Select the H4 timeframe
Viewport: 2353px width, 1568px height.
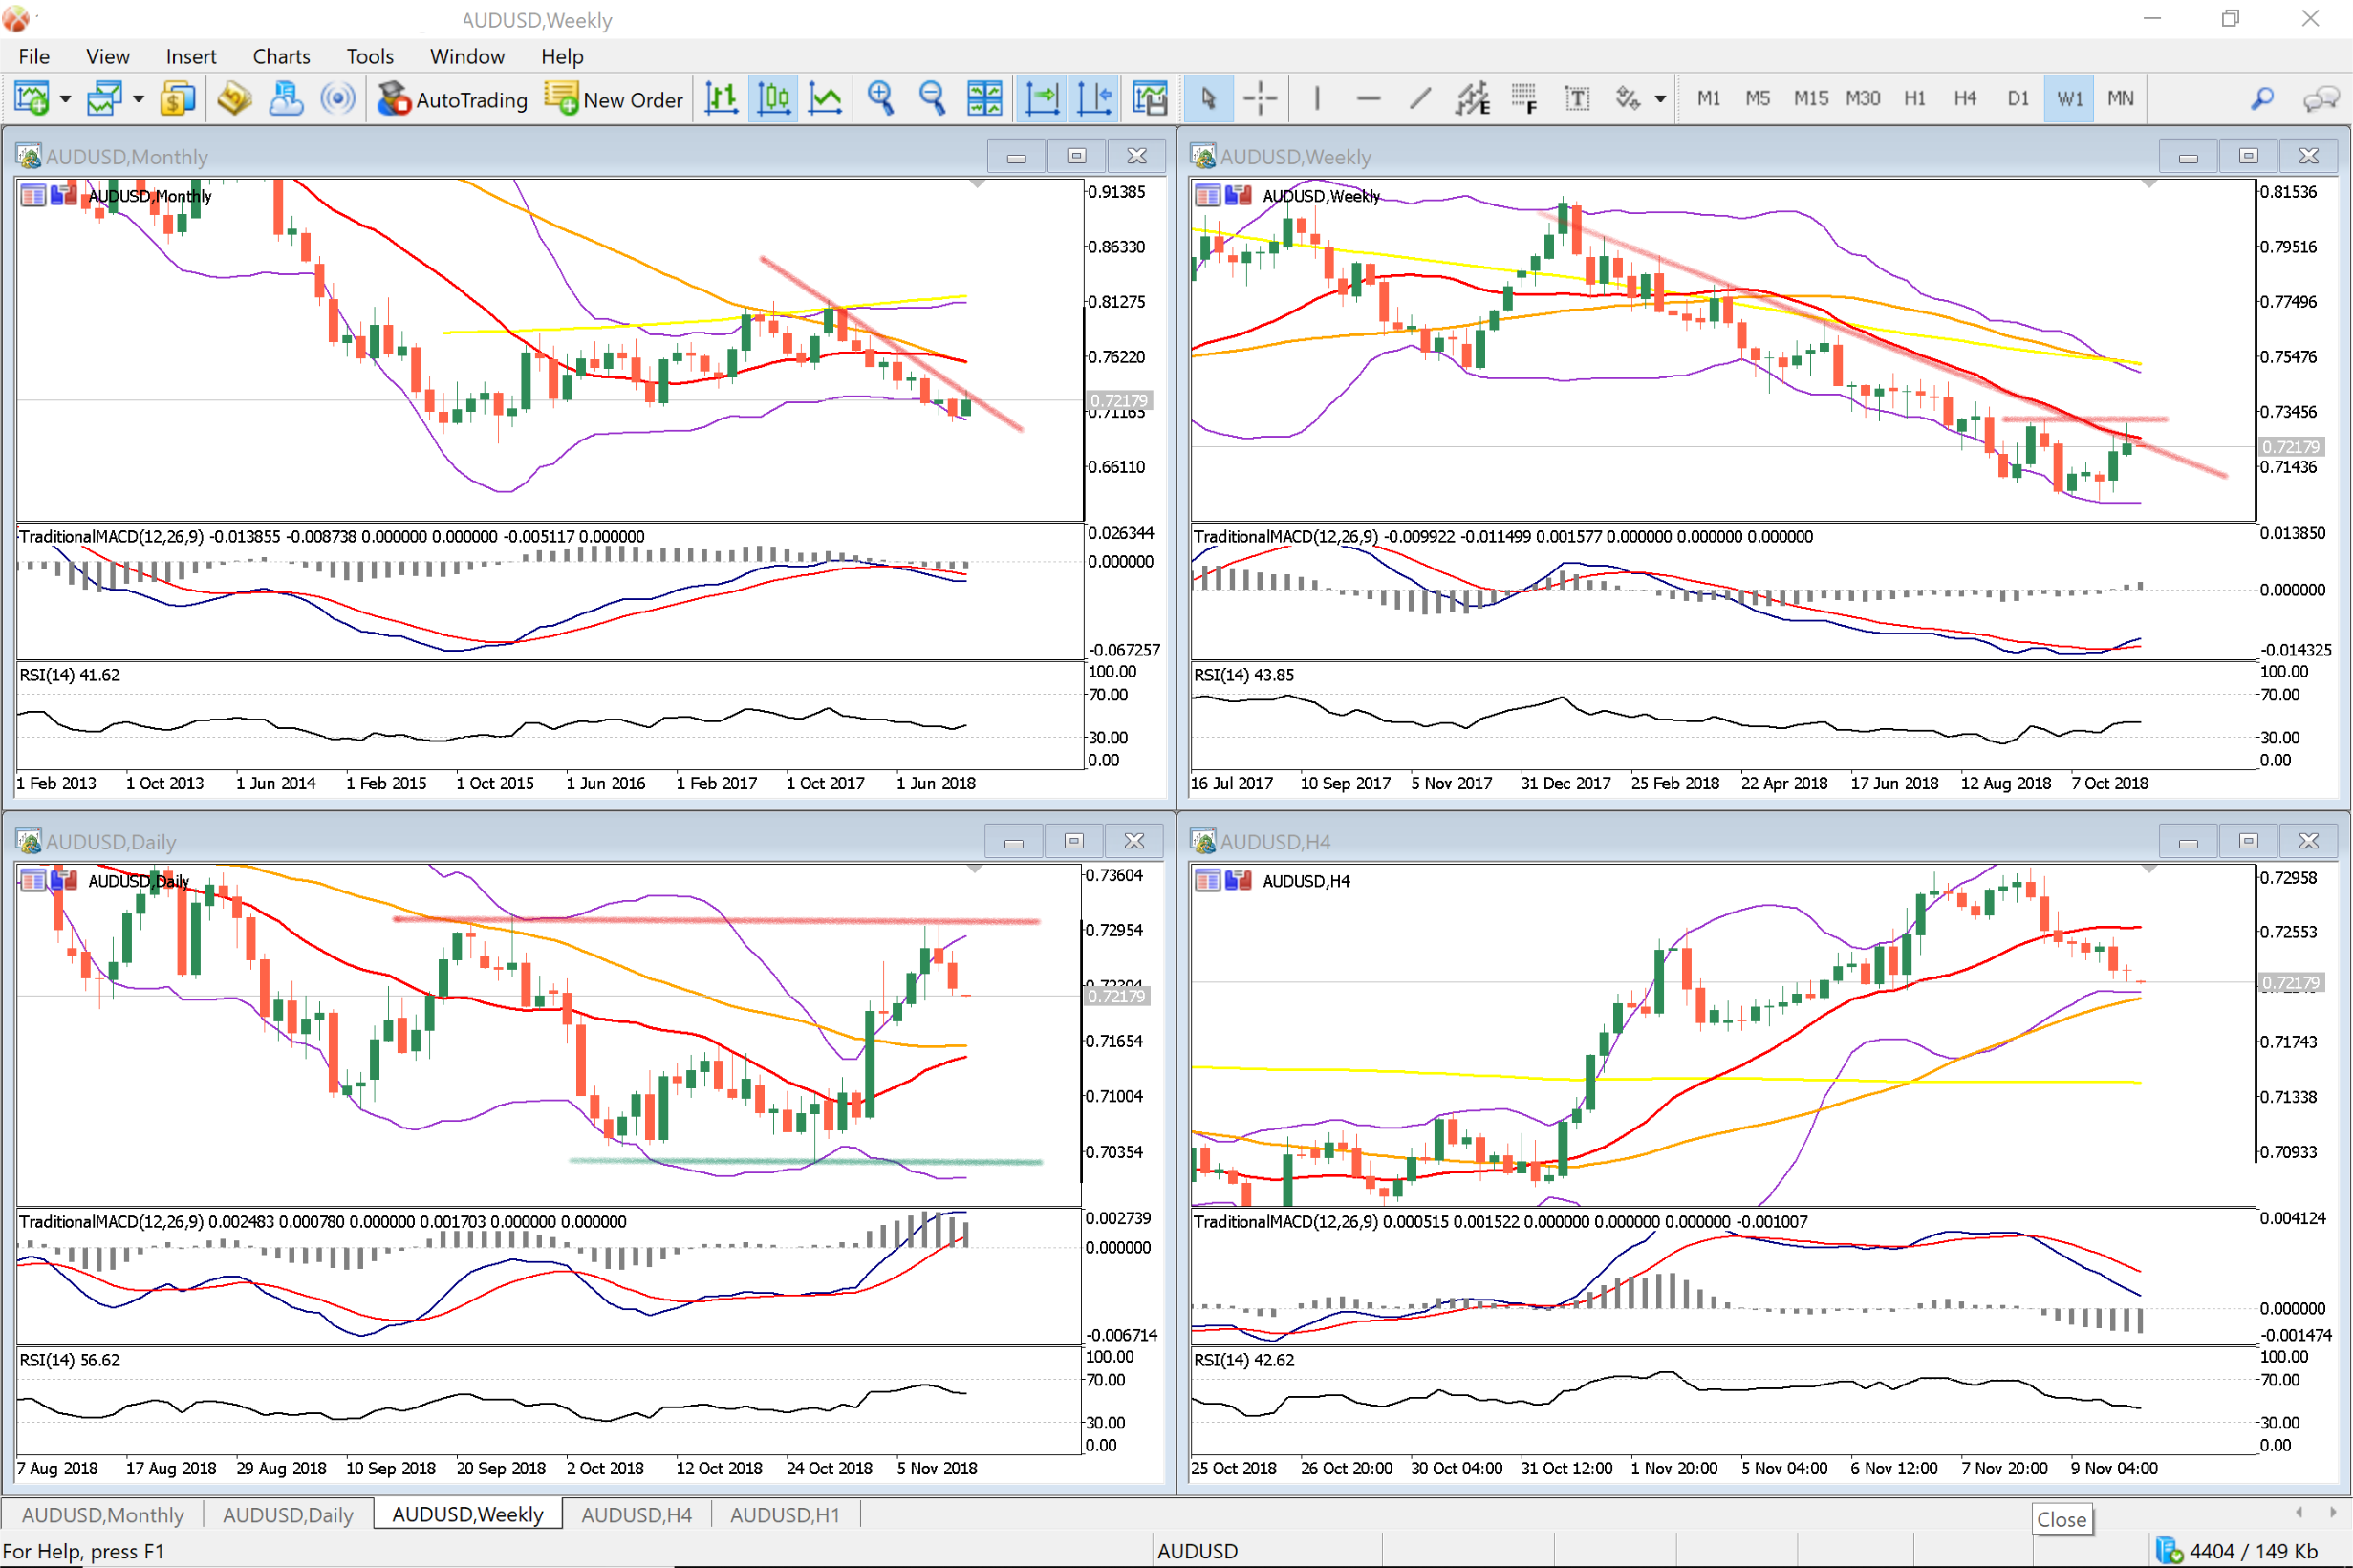(1964, 98)
